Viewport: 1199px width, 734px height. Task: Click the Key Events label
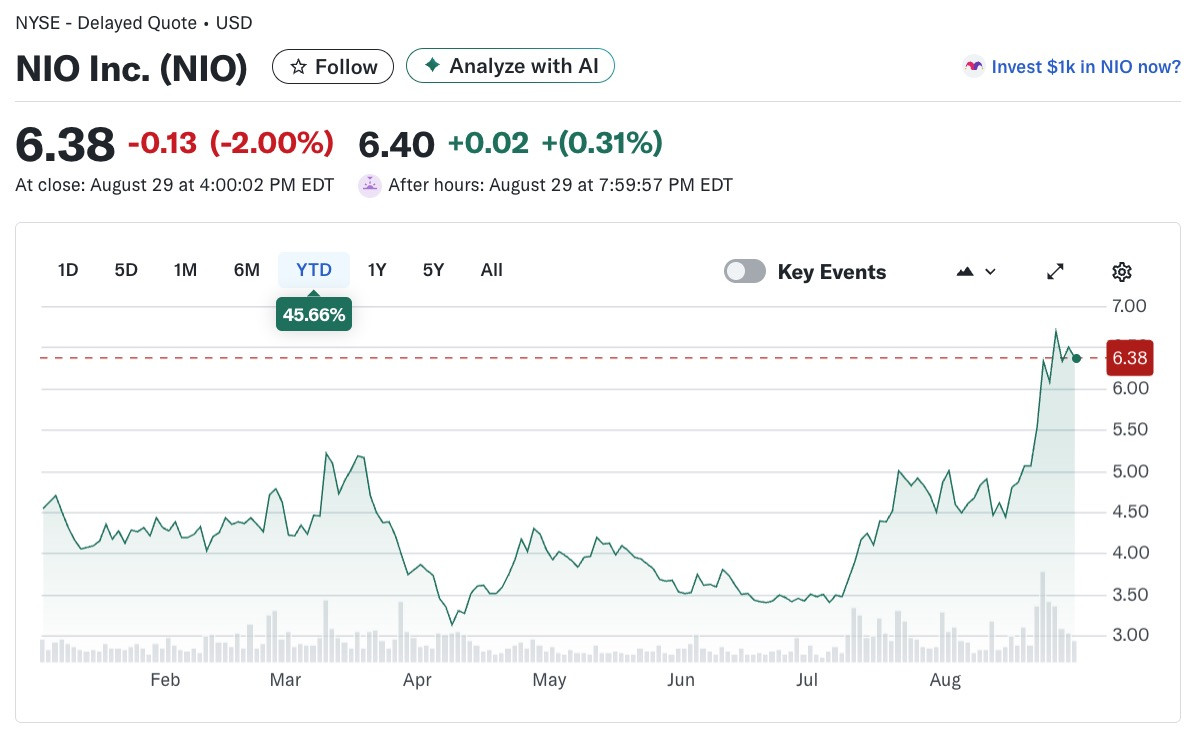[x=832, y=272]
